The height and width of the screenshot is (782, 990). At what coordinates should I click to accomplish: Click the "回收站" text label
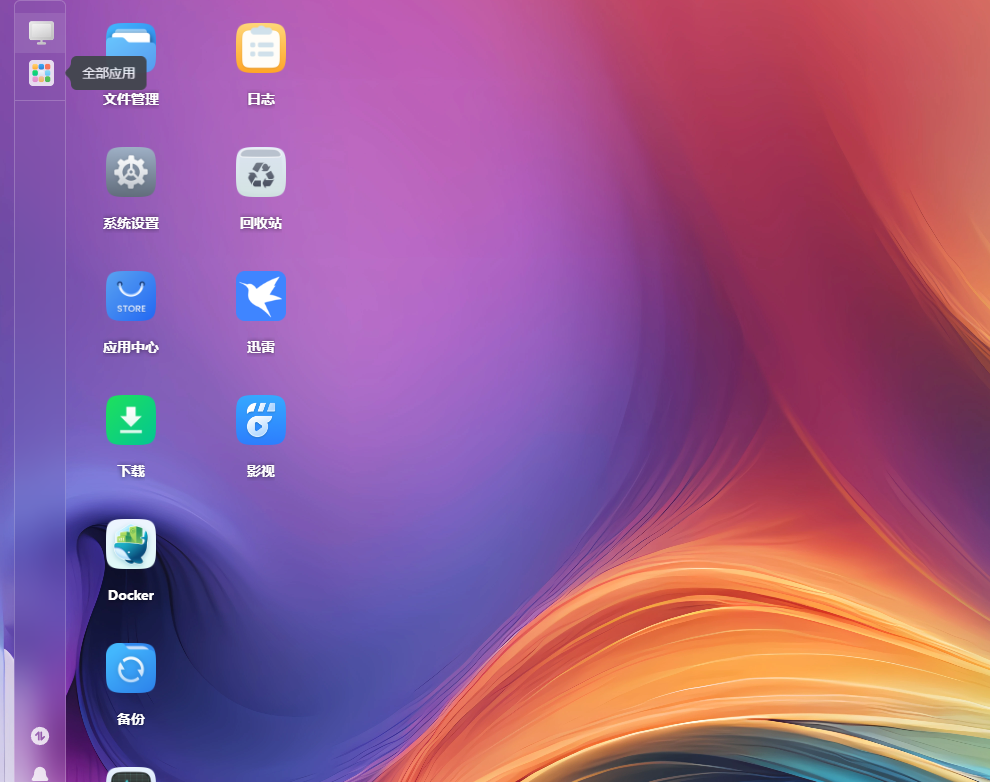(261, 223)
